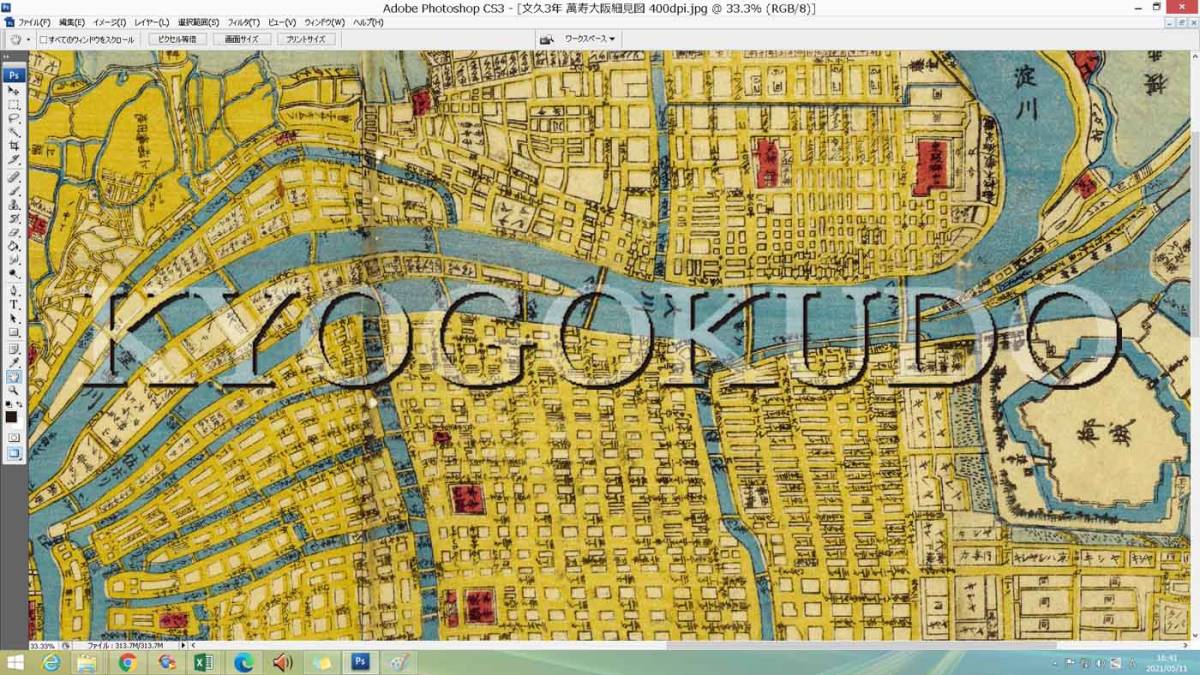Click the Photoshop taskbar button

[x=359, y=663]
